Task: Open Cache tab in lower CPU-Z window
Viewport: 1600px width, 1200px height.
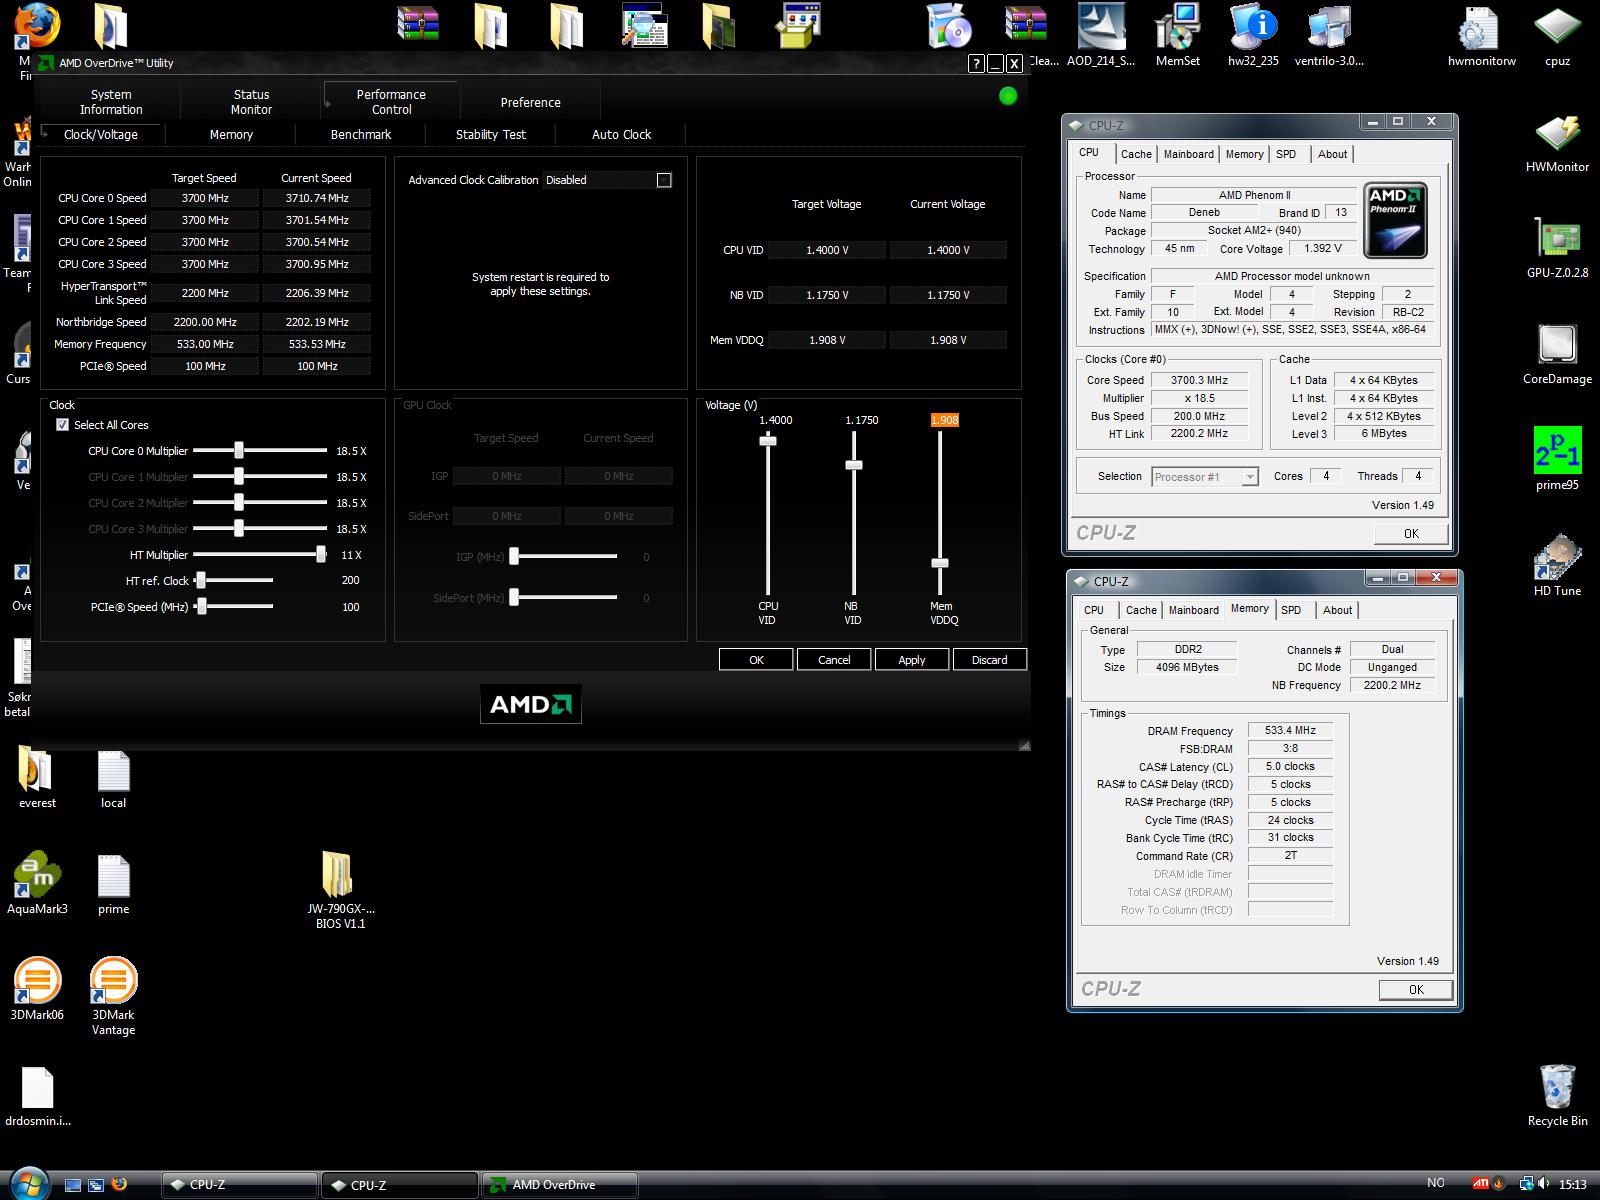Action: [x=1141, y=610]
